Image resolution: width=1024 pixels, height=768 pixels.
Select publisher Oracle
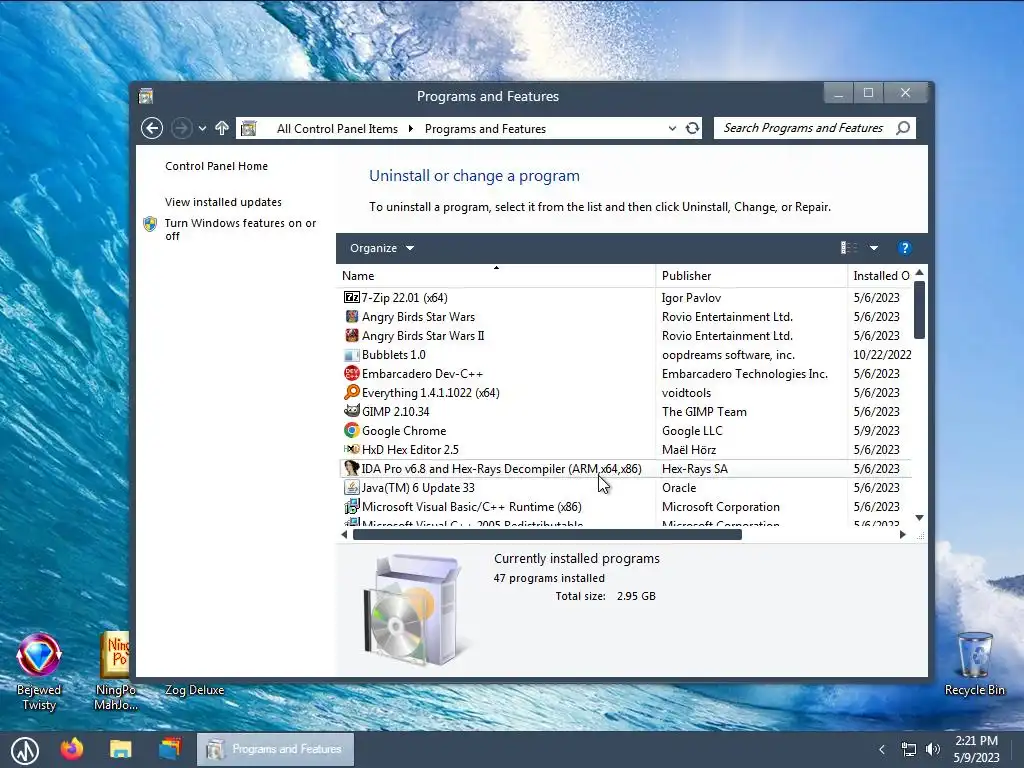pos(679,488)
